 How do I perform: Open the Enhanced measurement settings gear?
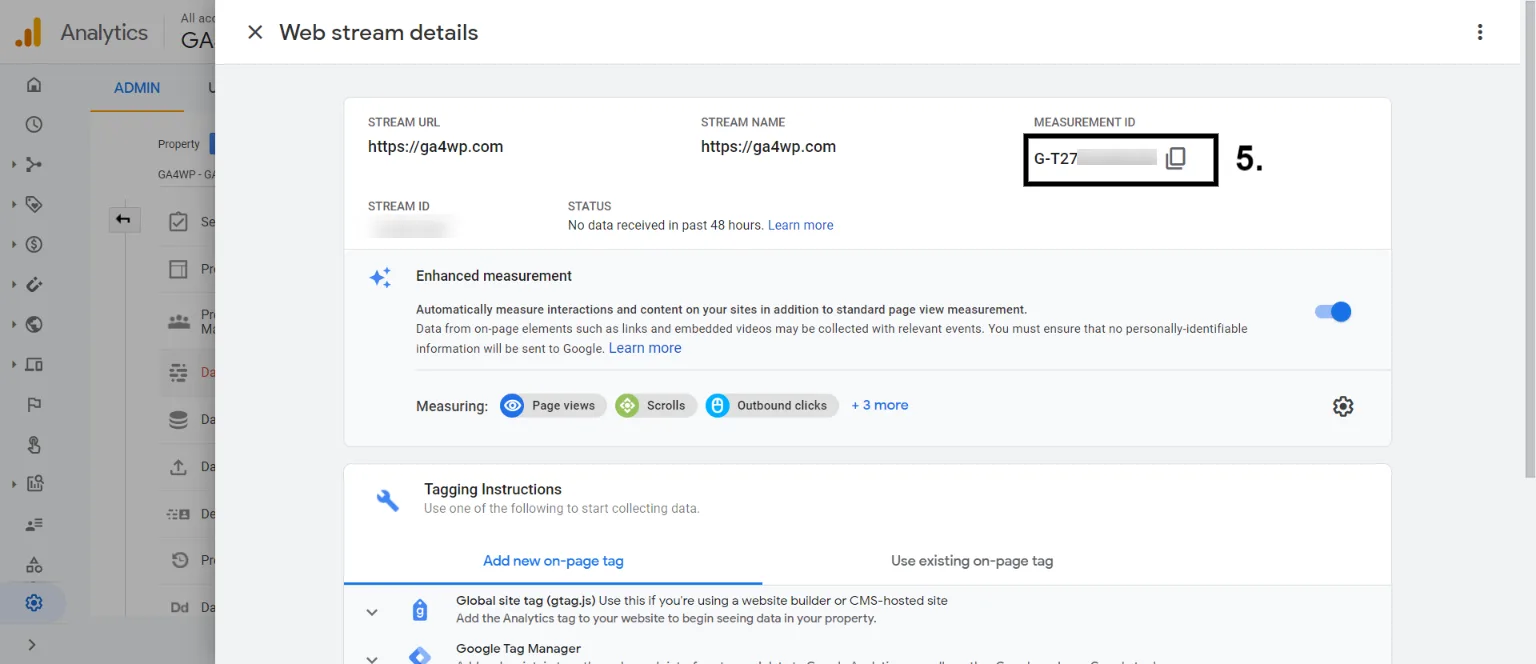pyautogui.click(x=1342, y=406)
